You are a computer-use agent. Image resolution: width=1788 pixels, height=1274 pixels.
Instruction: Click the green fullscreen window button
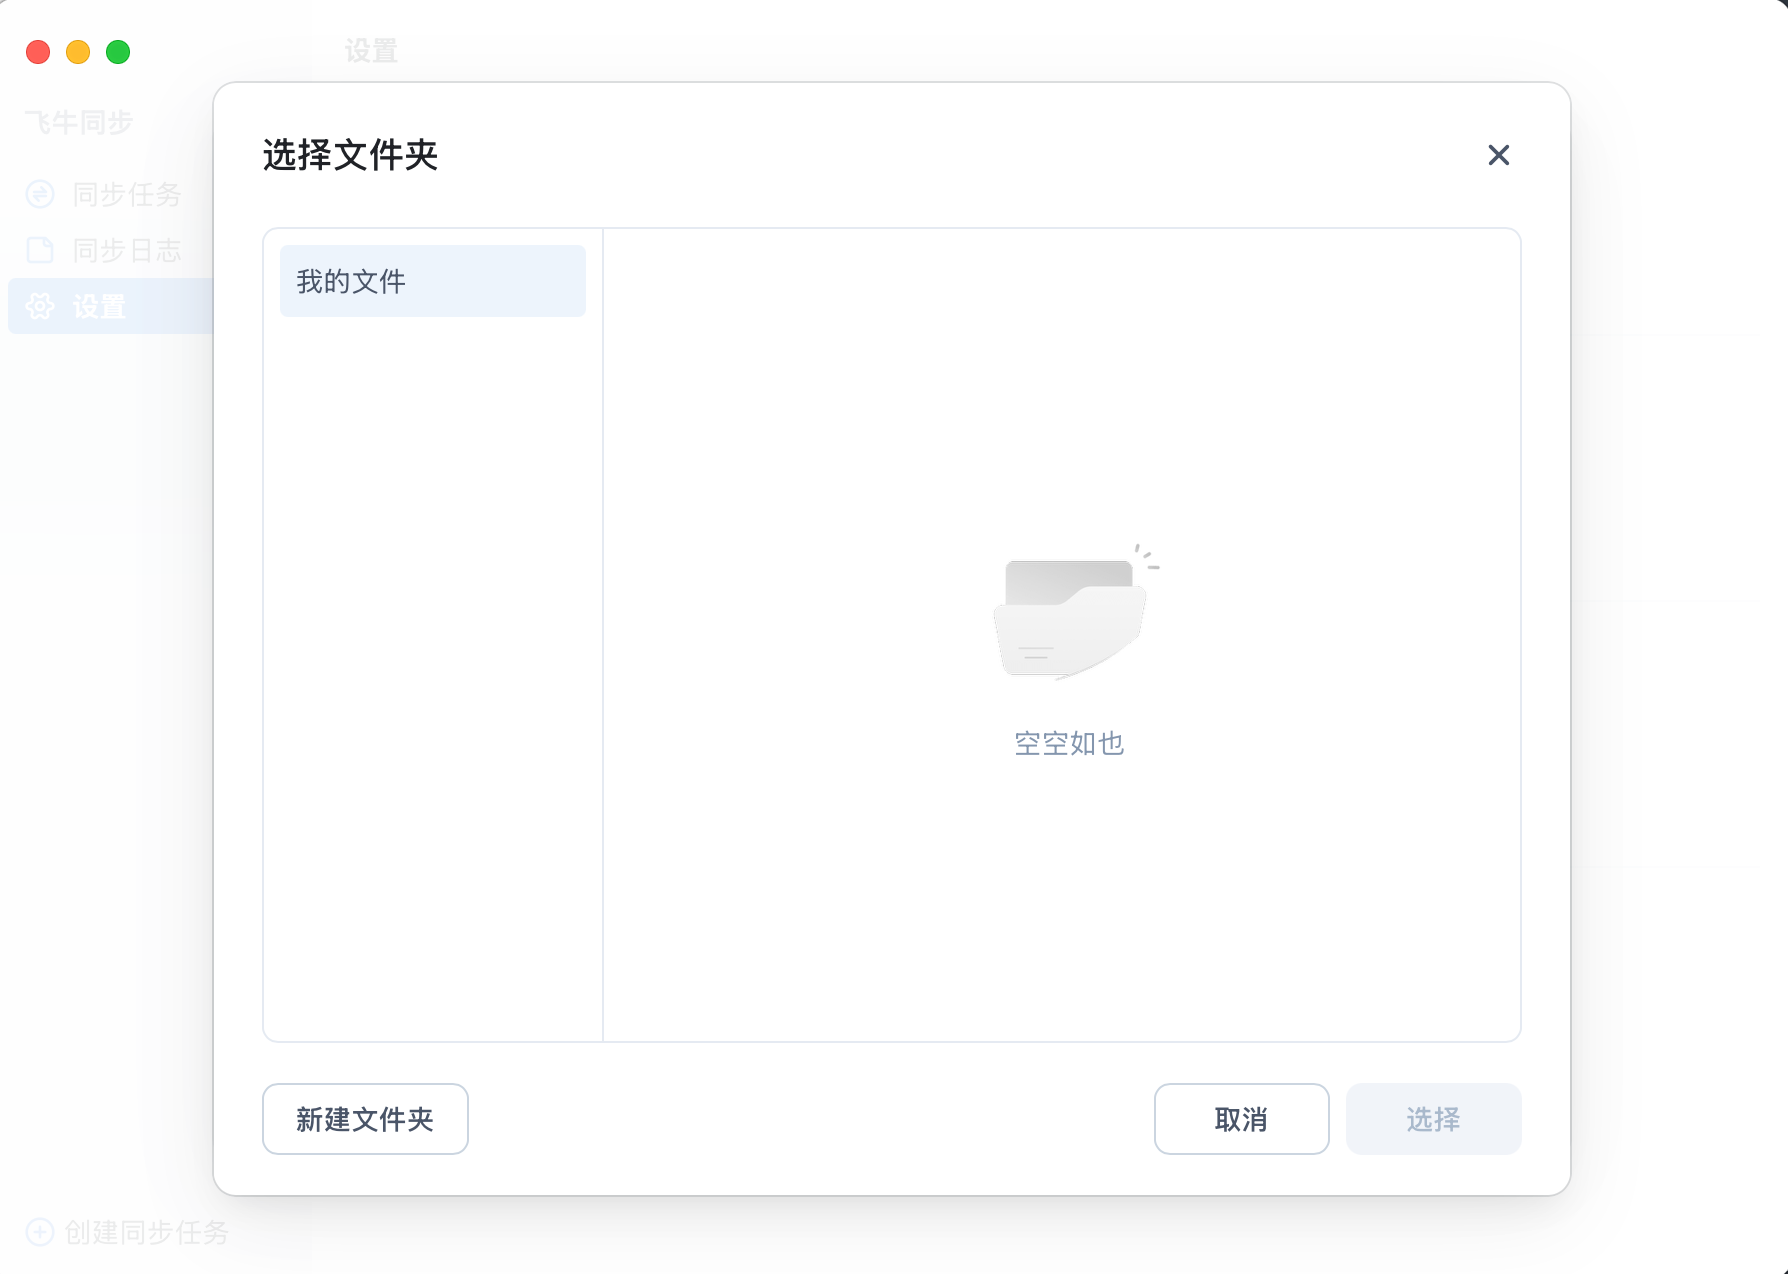[118, 52]
